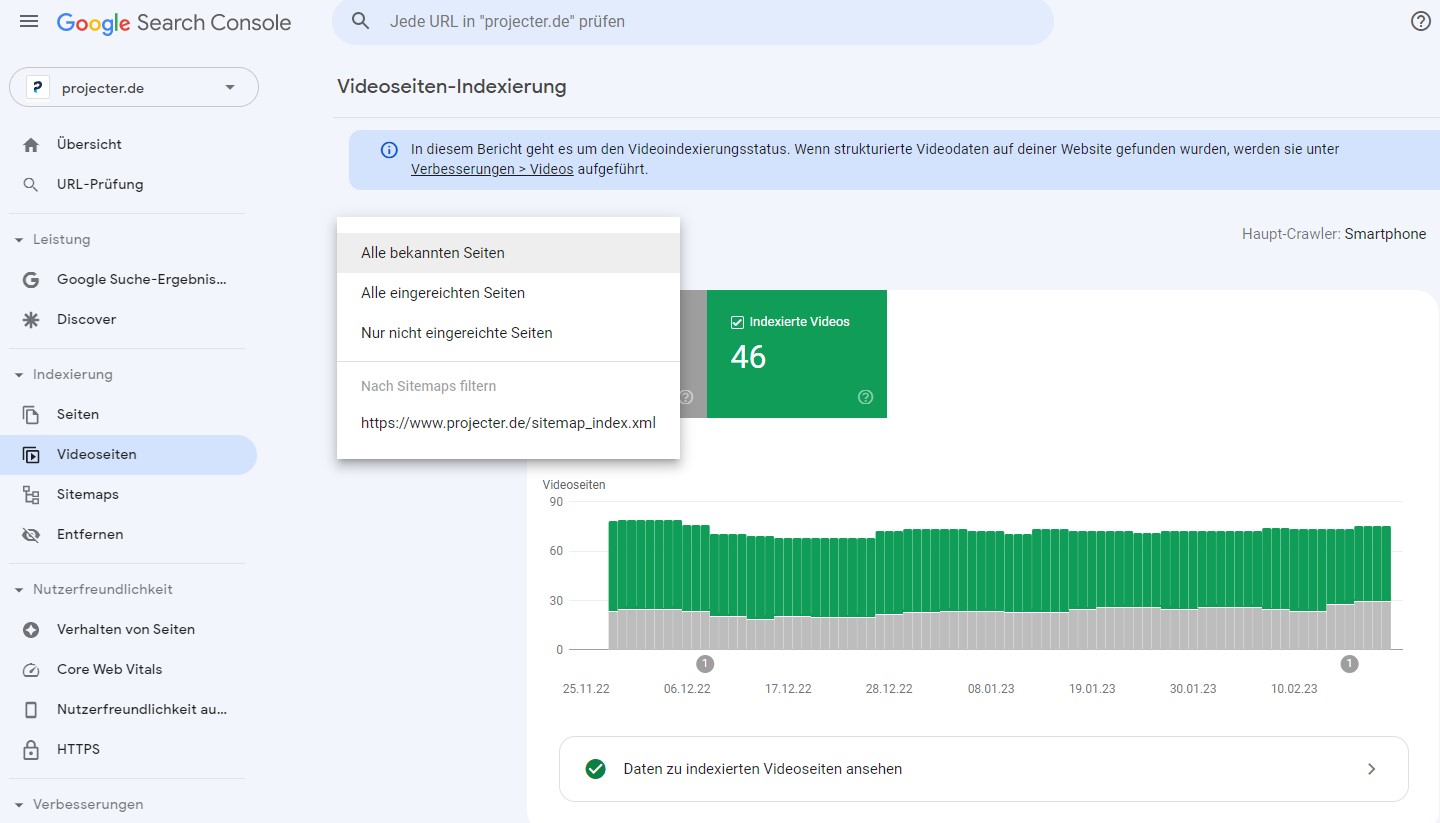Select Nur nicht eingereichte Seiten option
Image resolution: width=1440 pixels, height=823 pixels.
508,333
